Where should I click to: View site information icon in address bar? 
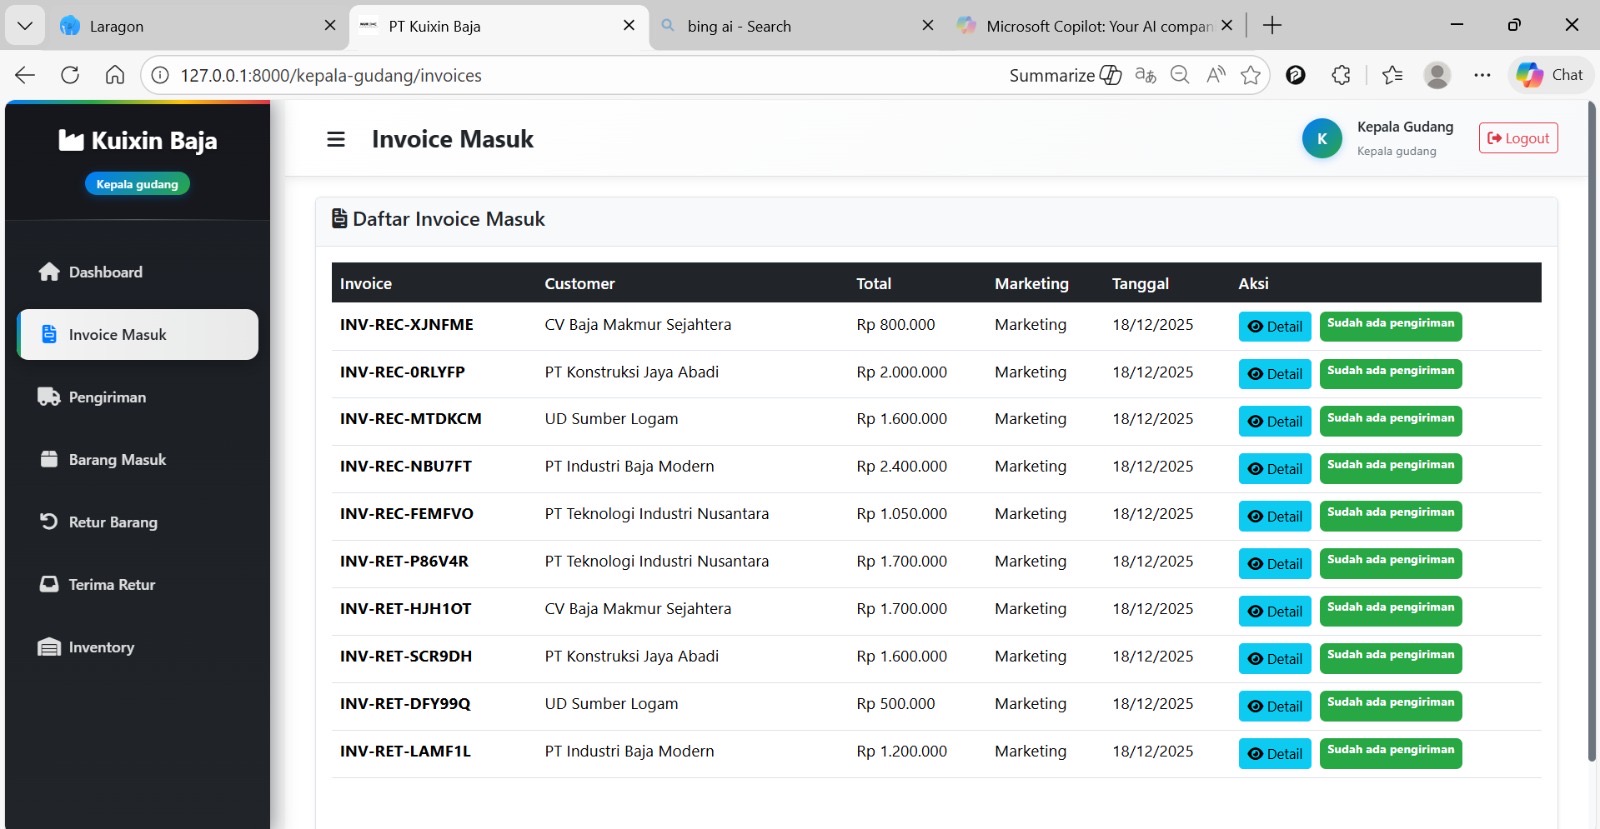coord(160,75)
